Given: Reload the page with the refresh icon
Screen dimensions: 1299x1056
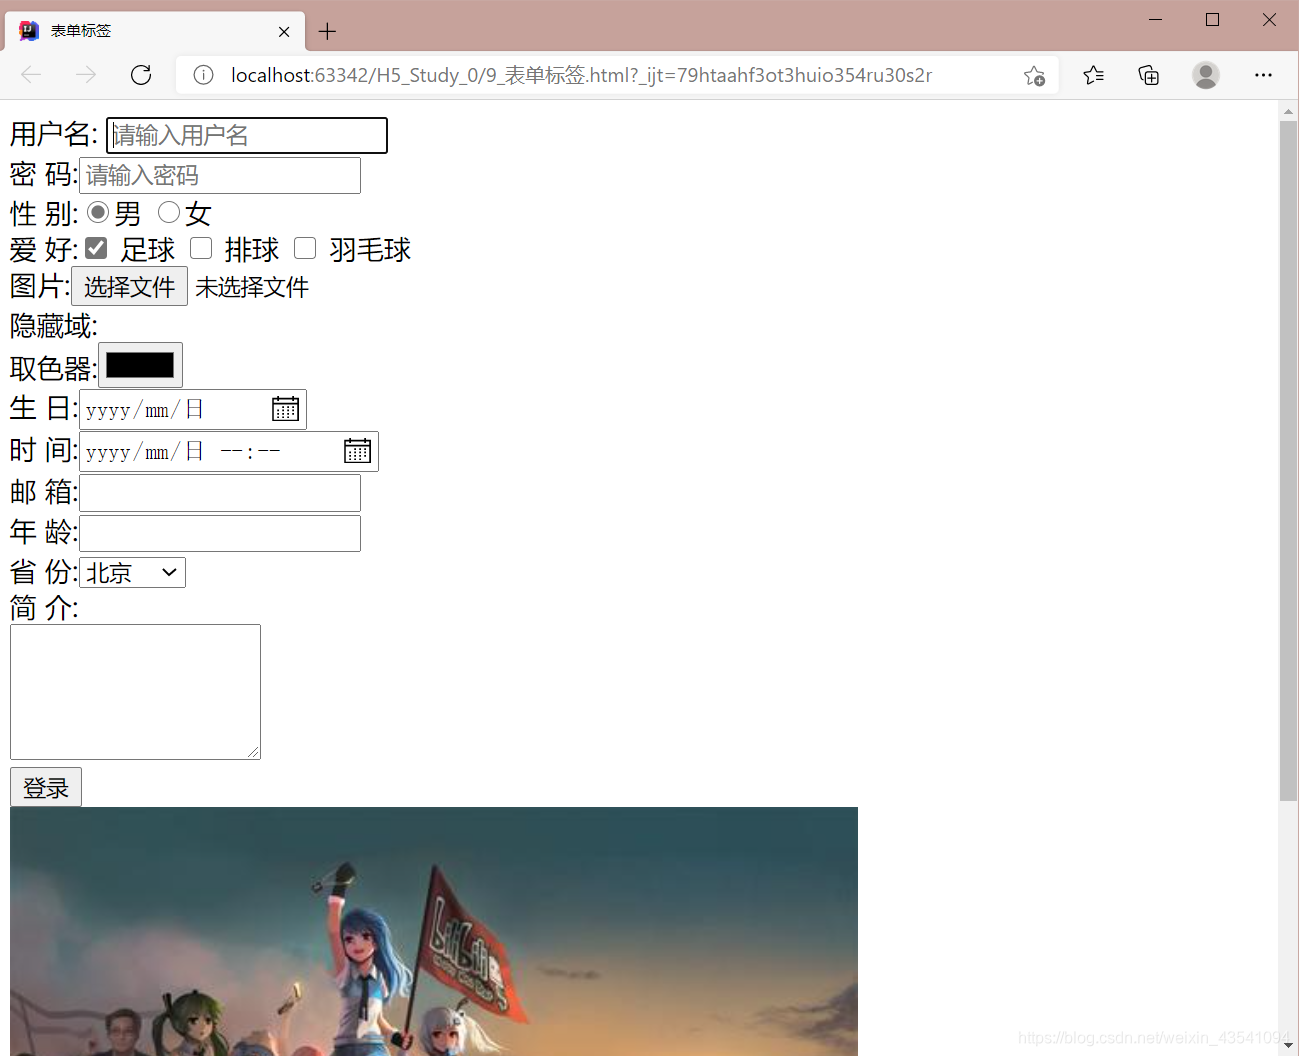Looking at the screenshot, I should (140, 75).
